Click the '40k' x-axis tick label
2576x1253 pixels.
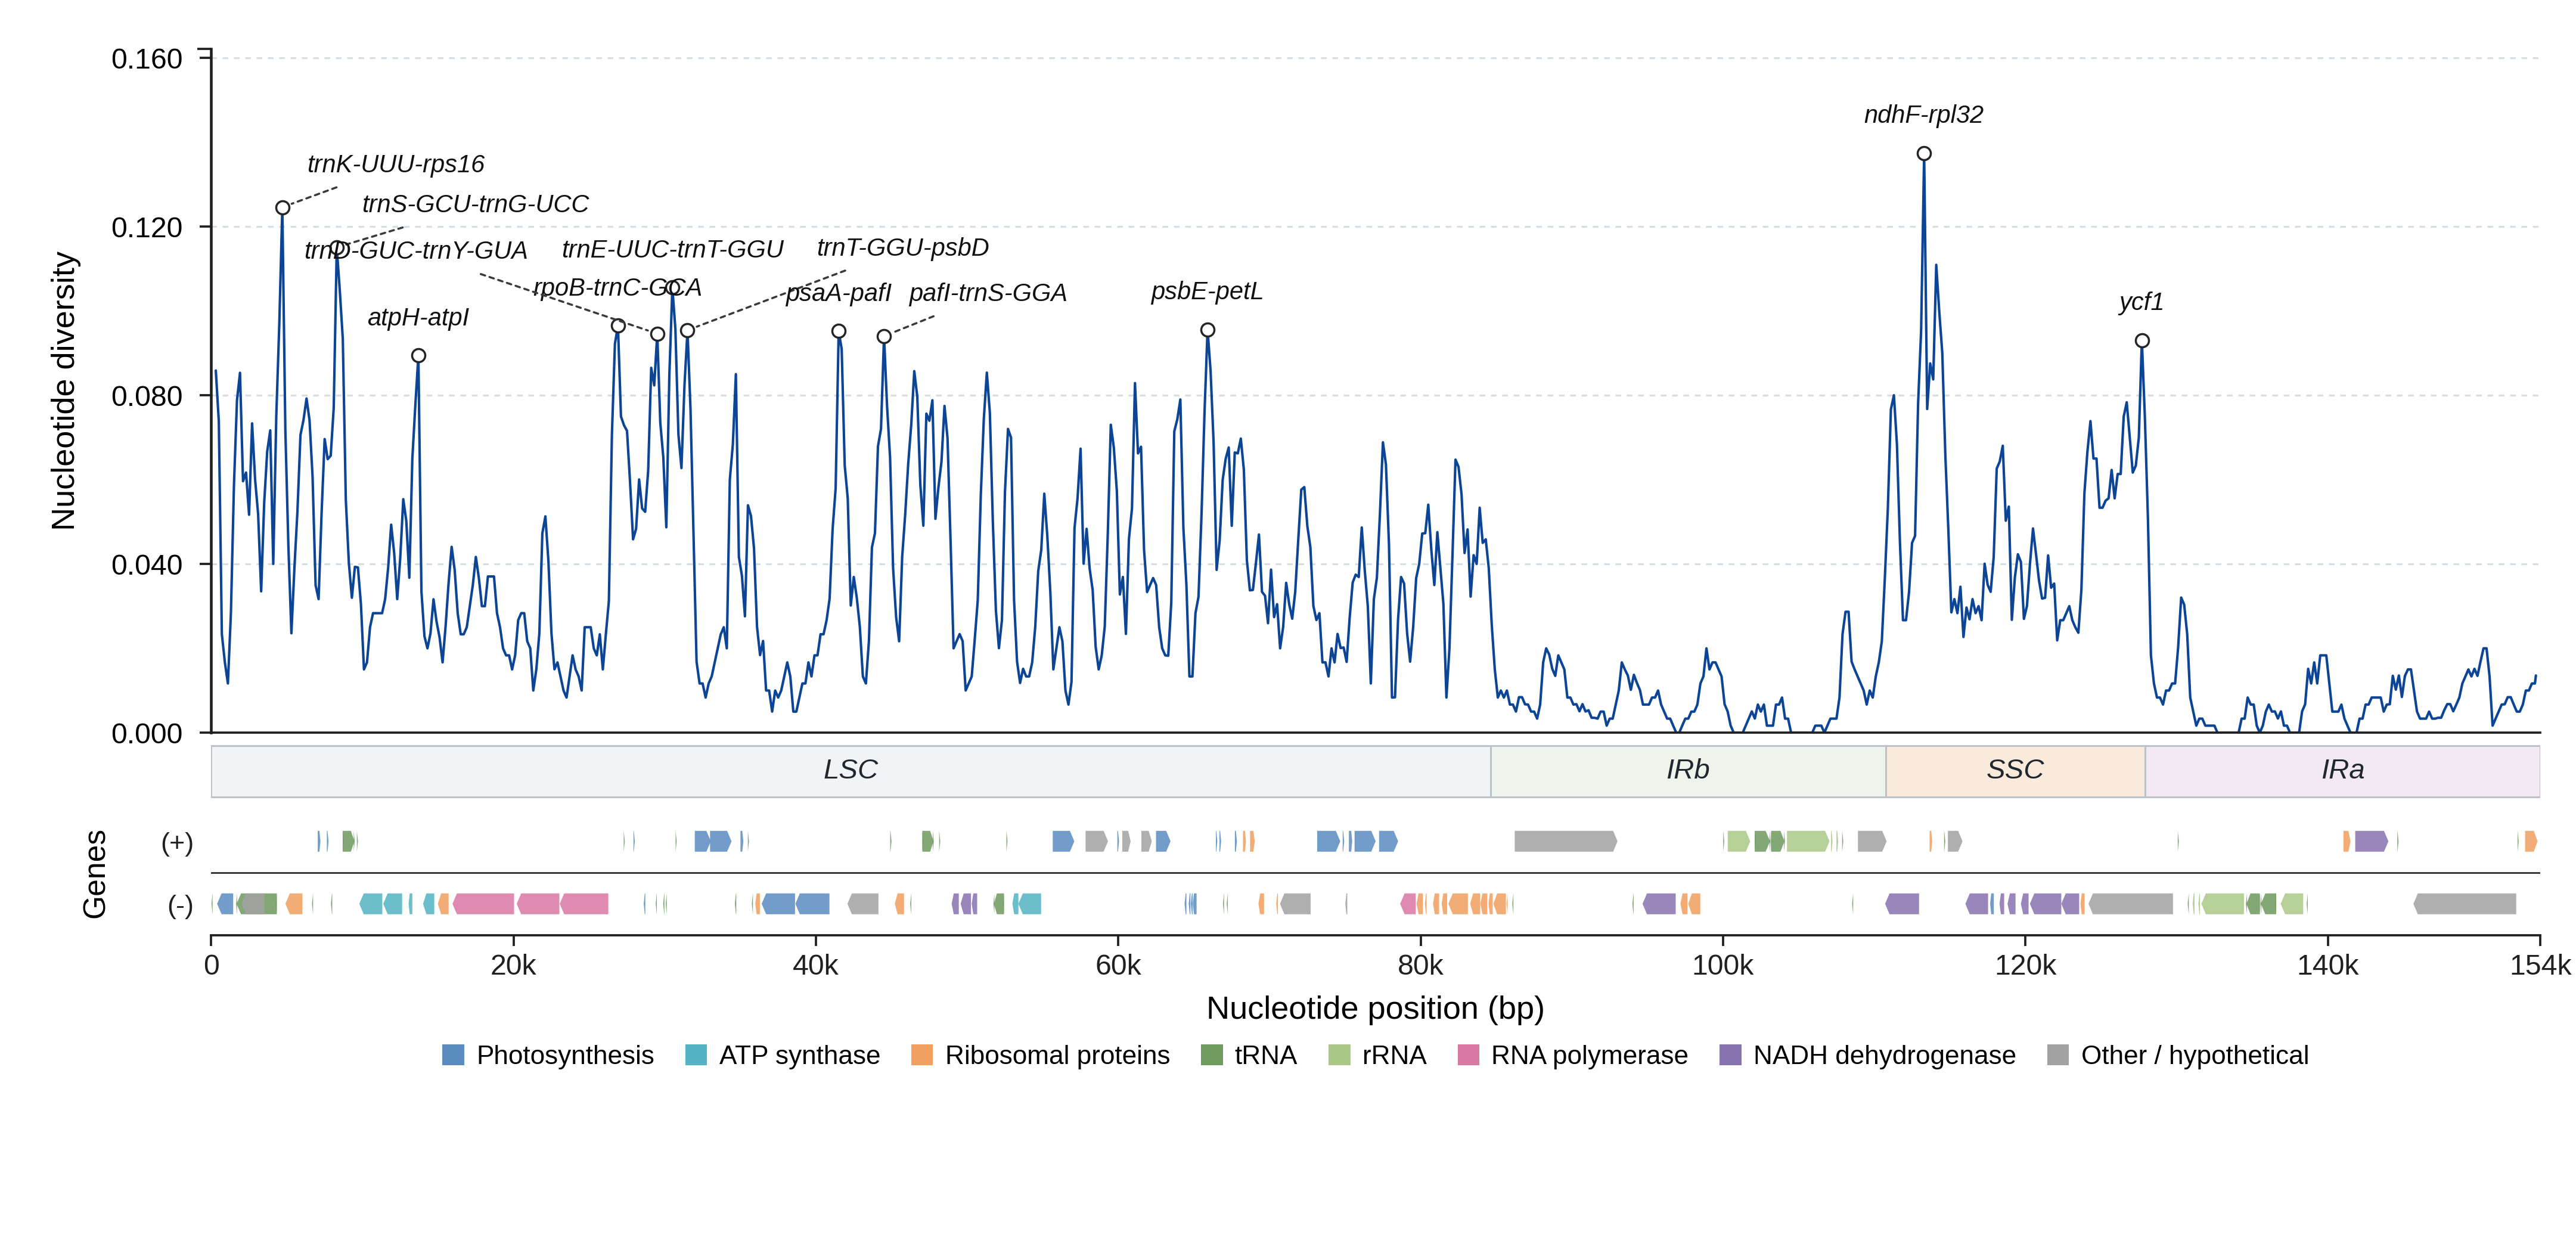[816, 966]
